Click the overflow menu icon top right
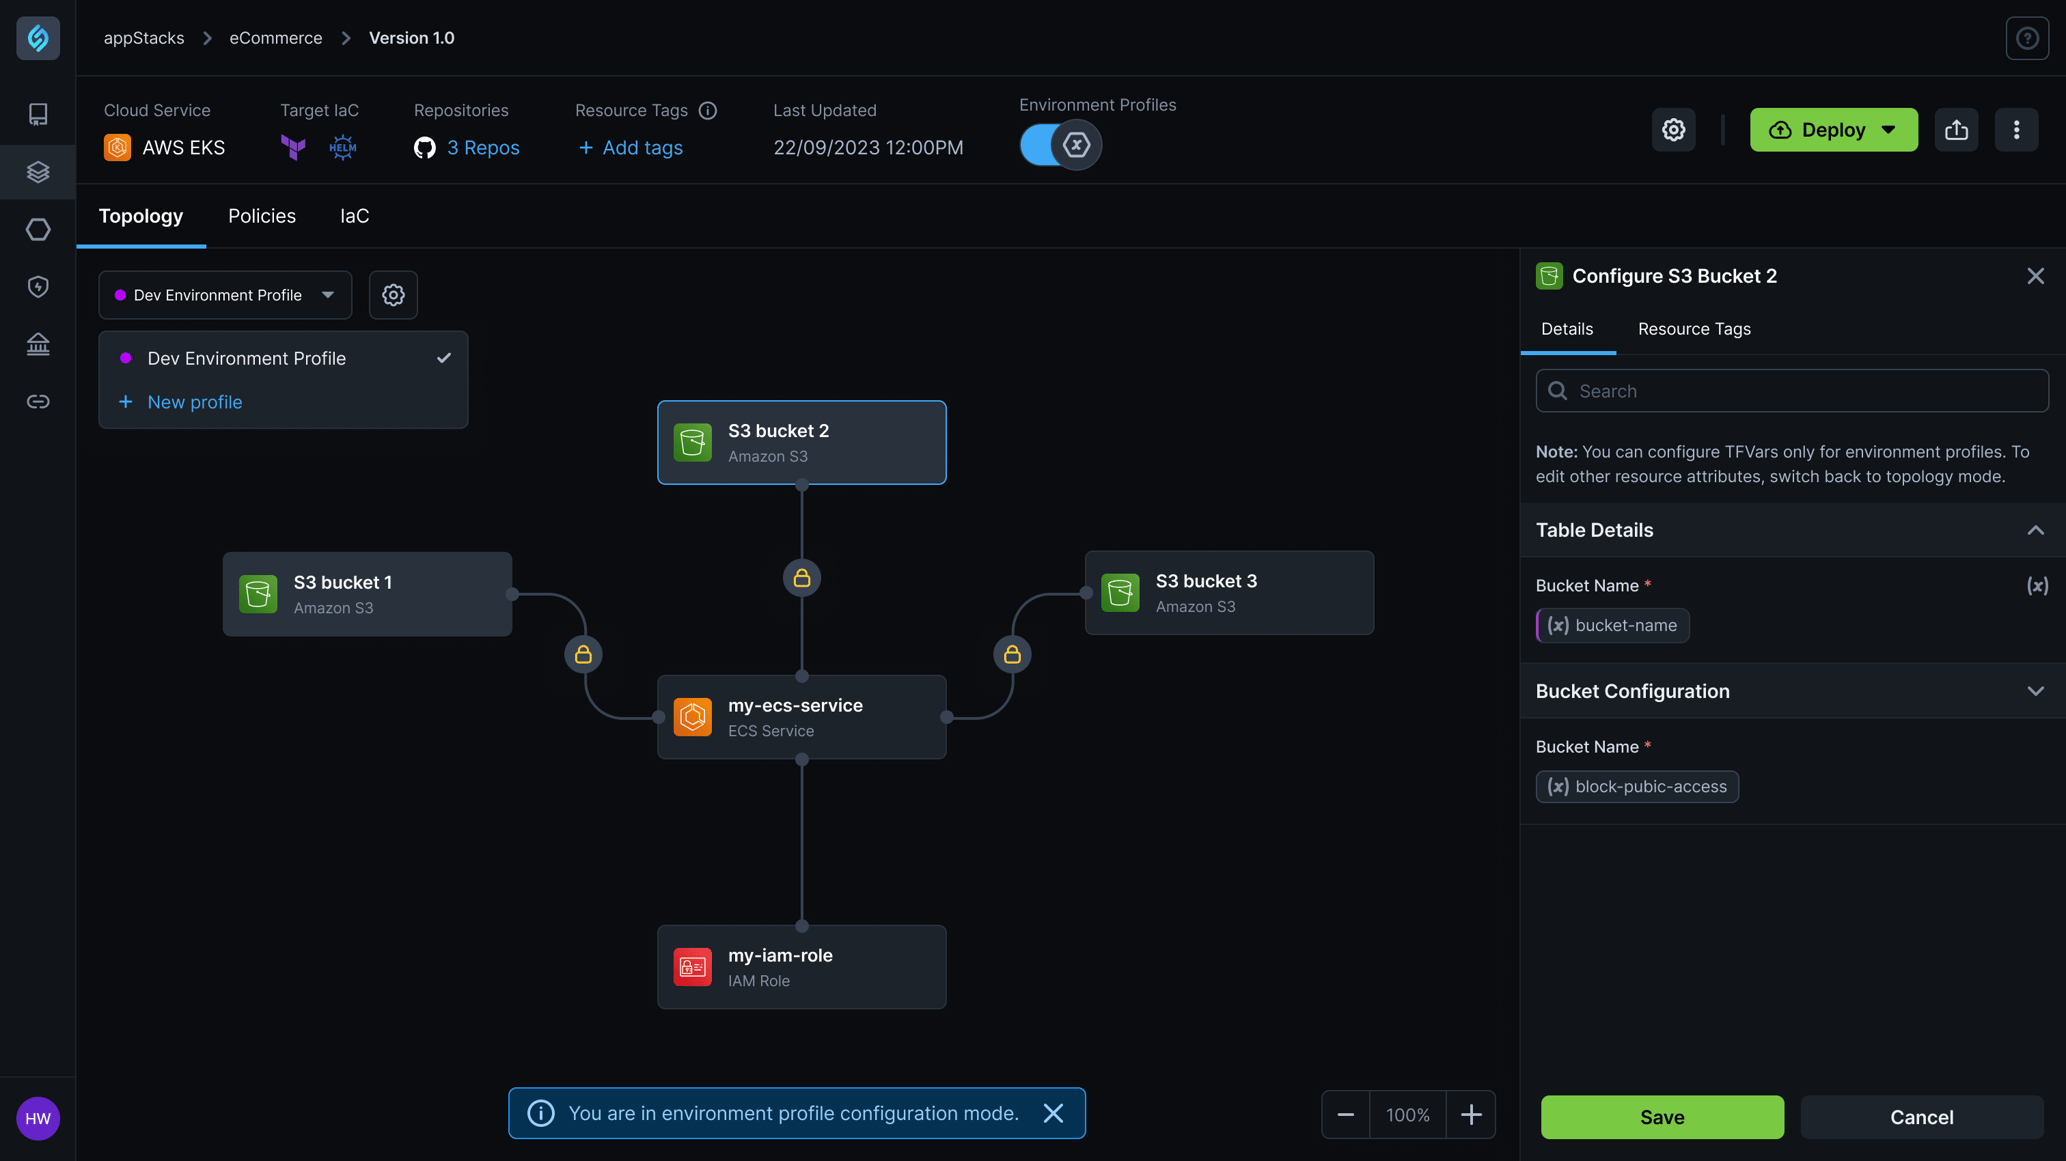Image resolution: width=2066 pixels, height=1161 pixels. point(2015,129)
